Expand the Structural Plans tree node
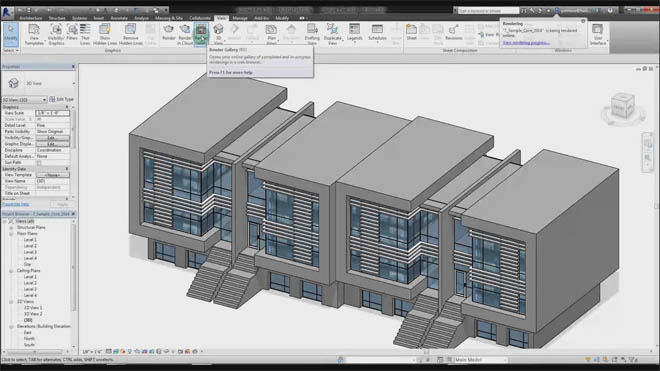660x371 pixels. (x=11, y=227)
